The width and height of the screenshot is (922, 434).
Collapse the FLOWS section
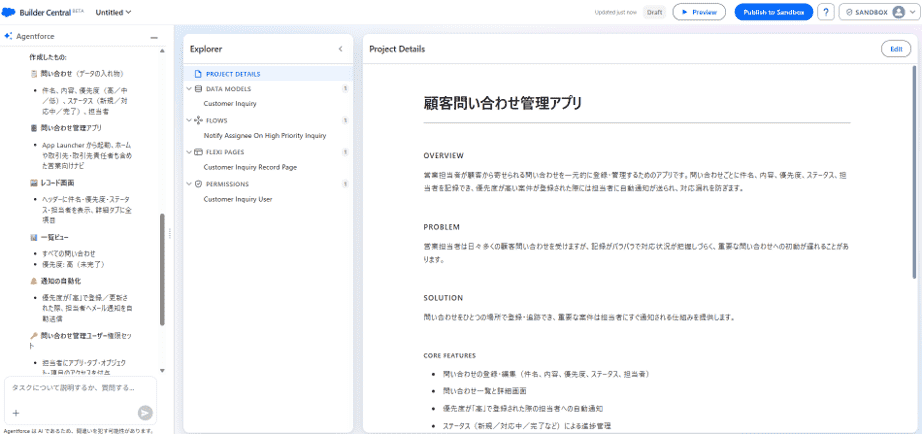click(x=189, y=120)
